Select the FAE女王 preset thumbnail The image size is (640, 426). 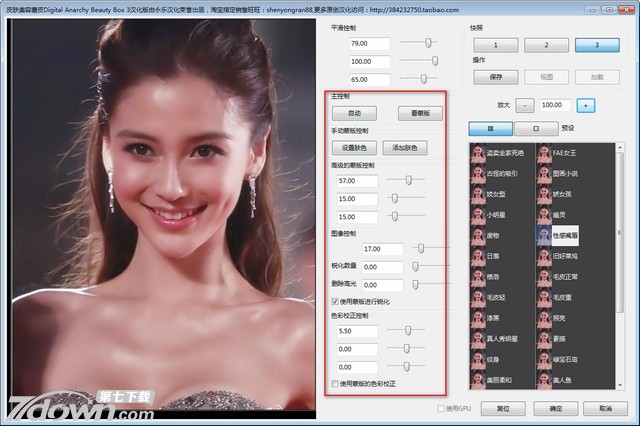coord(543,152)
